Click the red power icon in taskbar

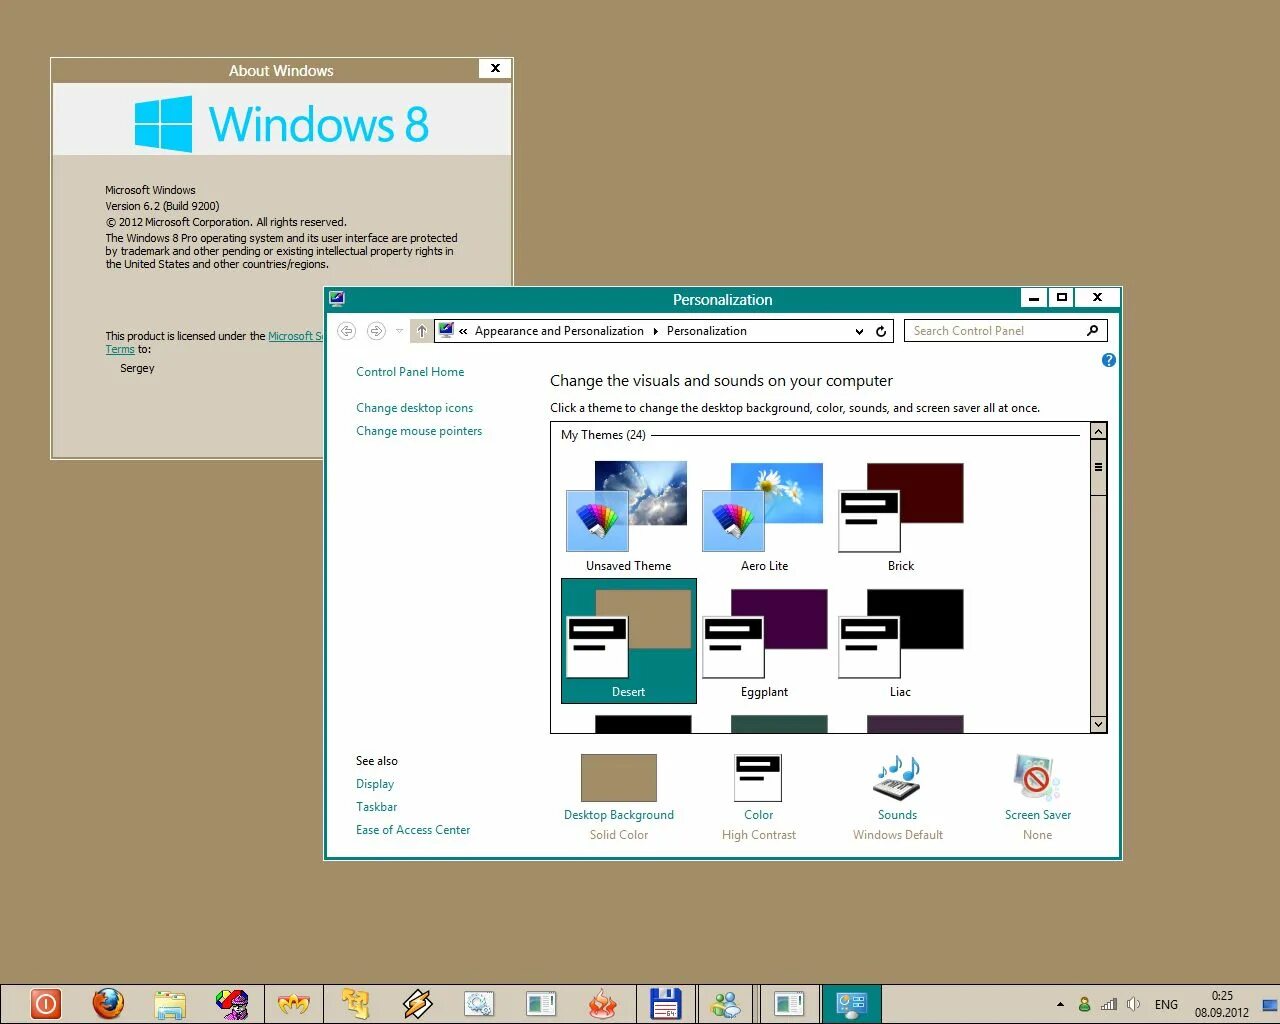(x=46, y=1003)
